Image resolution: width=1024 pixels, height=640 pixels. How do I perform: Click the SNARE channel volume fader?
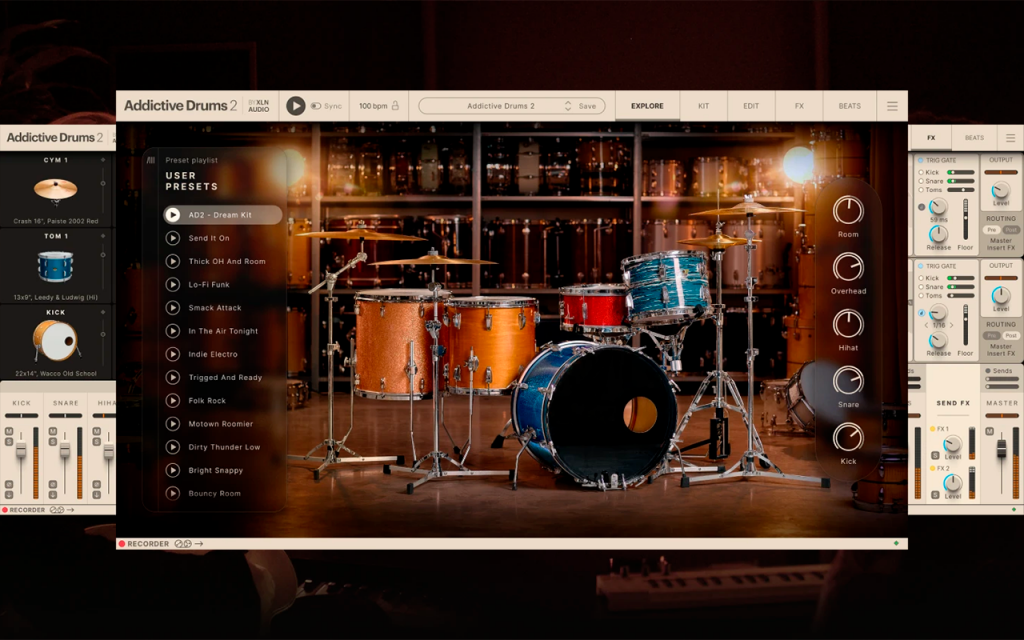tap(65, 450)
